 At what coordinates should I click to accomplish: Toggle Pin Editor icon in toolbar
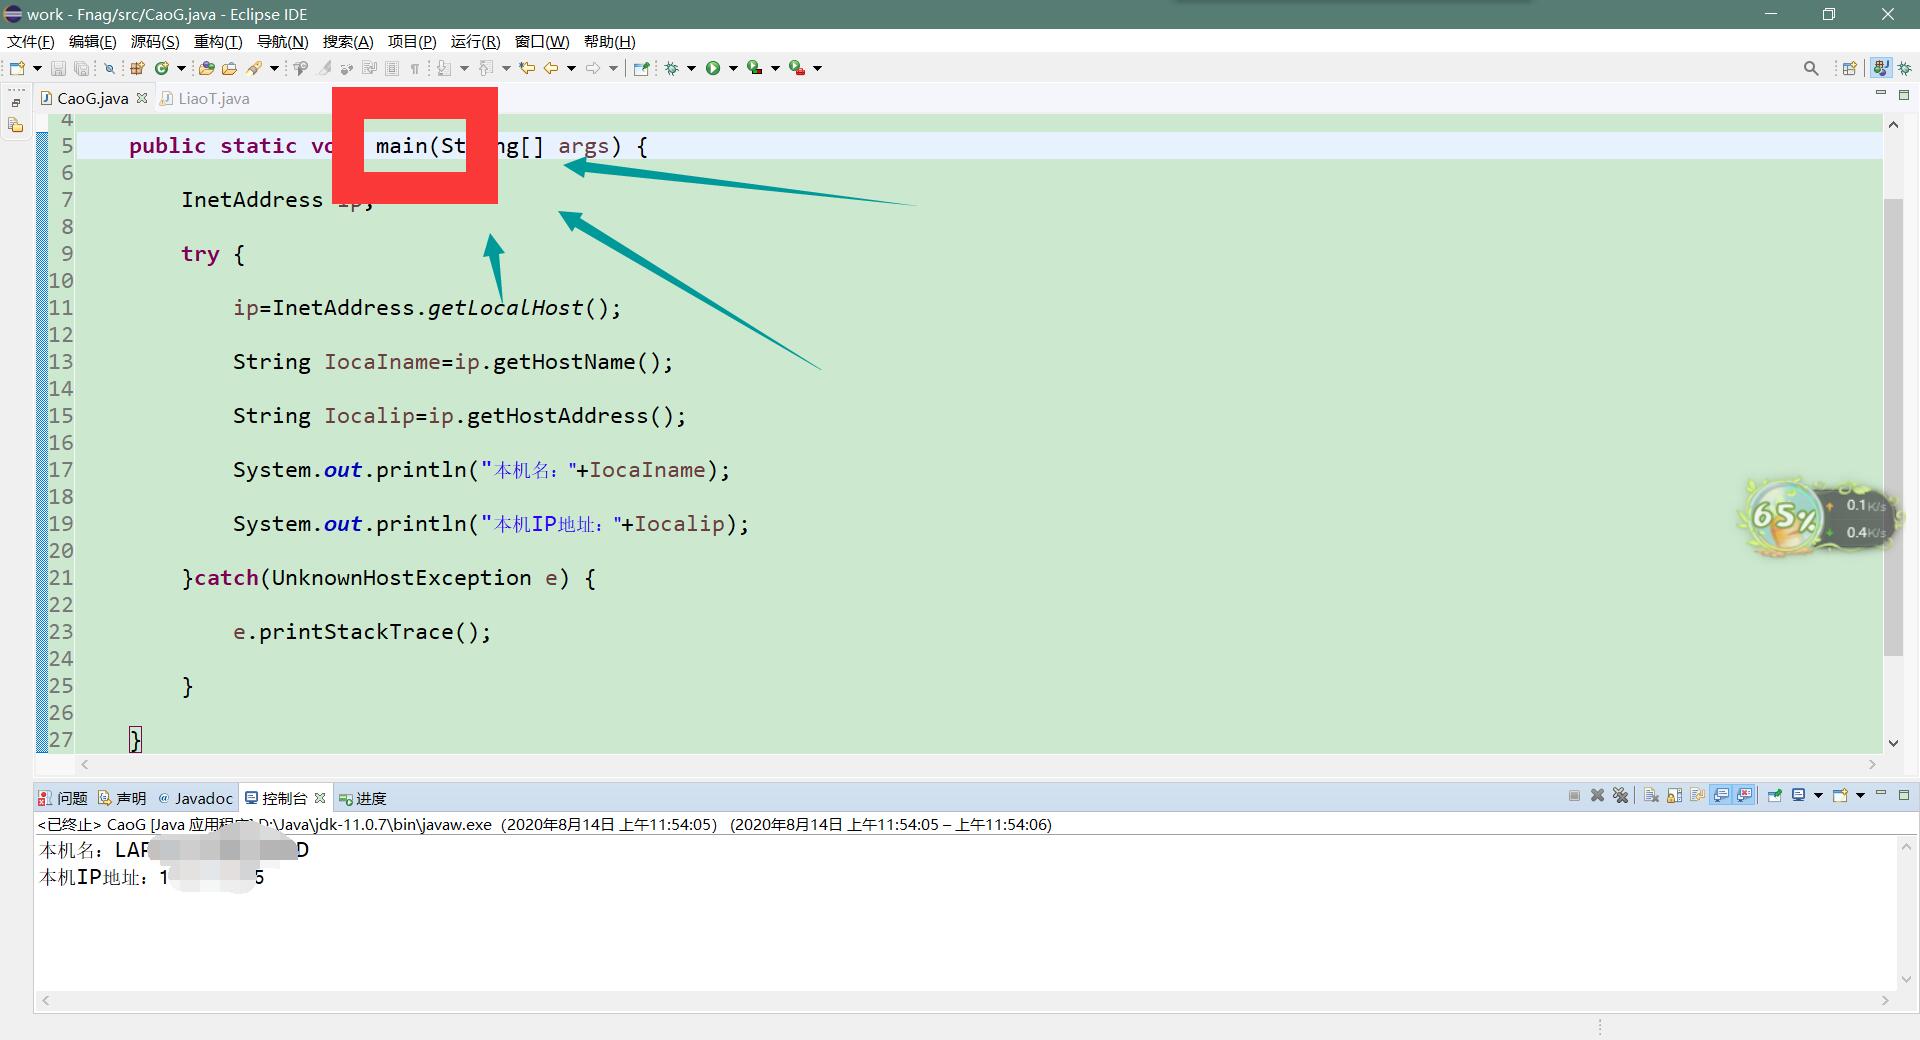coord(641,68)
